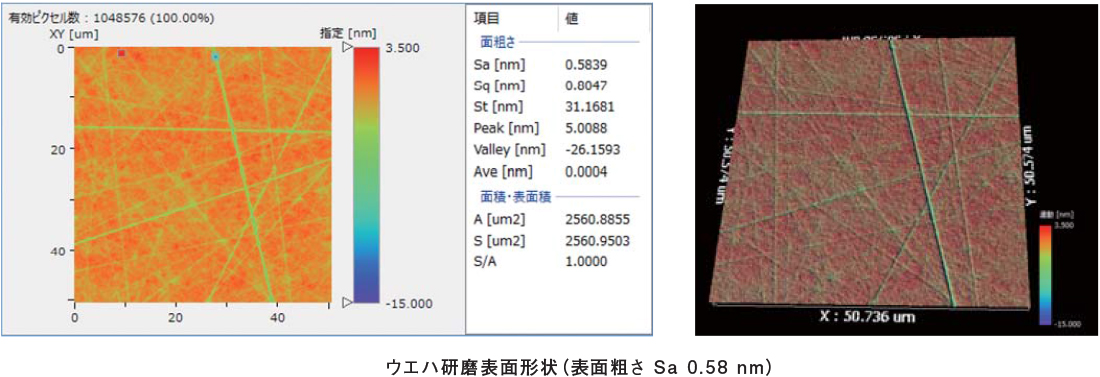The height and width of the screenshot is (377, 1100).
Task: Click the lower color scale triangle marker at -15.000
Action: click(347, 303)
